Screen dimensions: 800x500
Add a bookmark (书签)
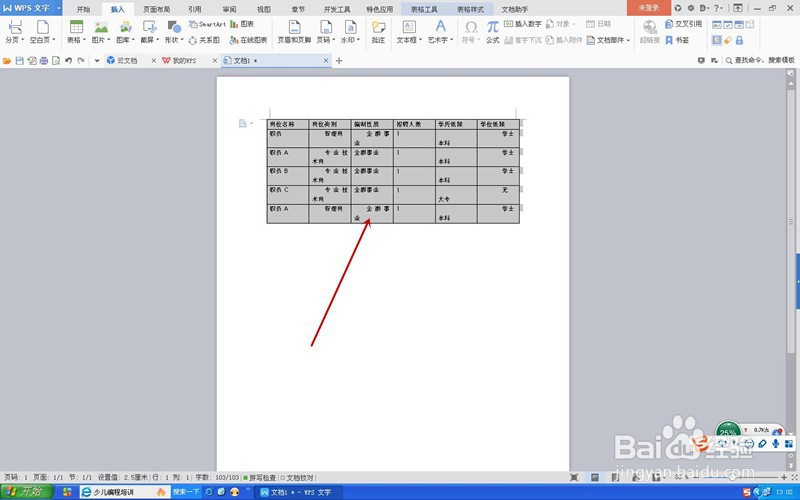tap(677, 40)
